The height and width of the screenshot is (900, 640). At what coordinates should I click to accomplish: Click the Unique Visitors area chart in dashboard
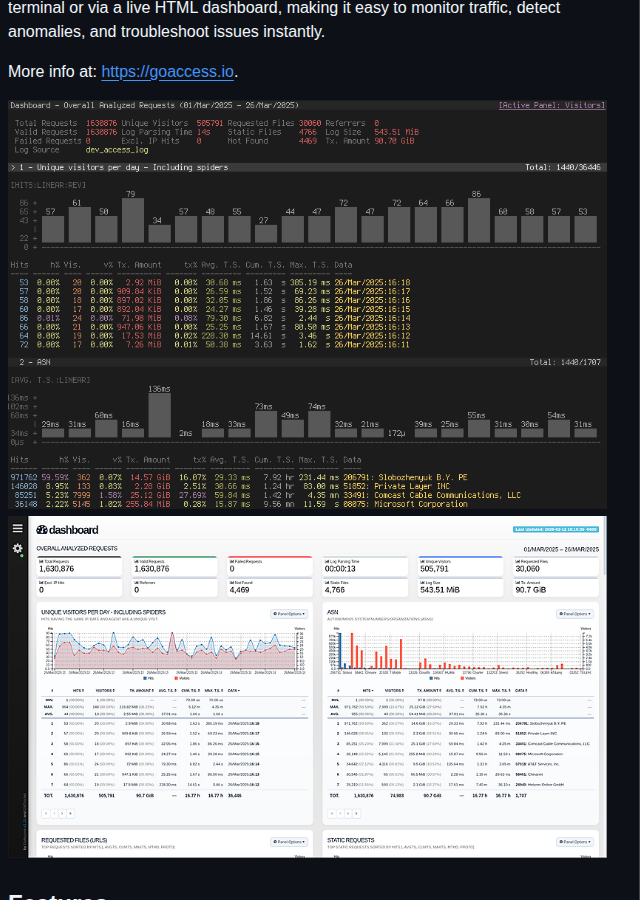(x=174, y=649)
